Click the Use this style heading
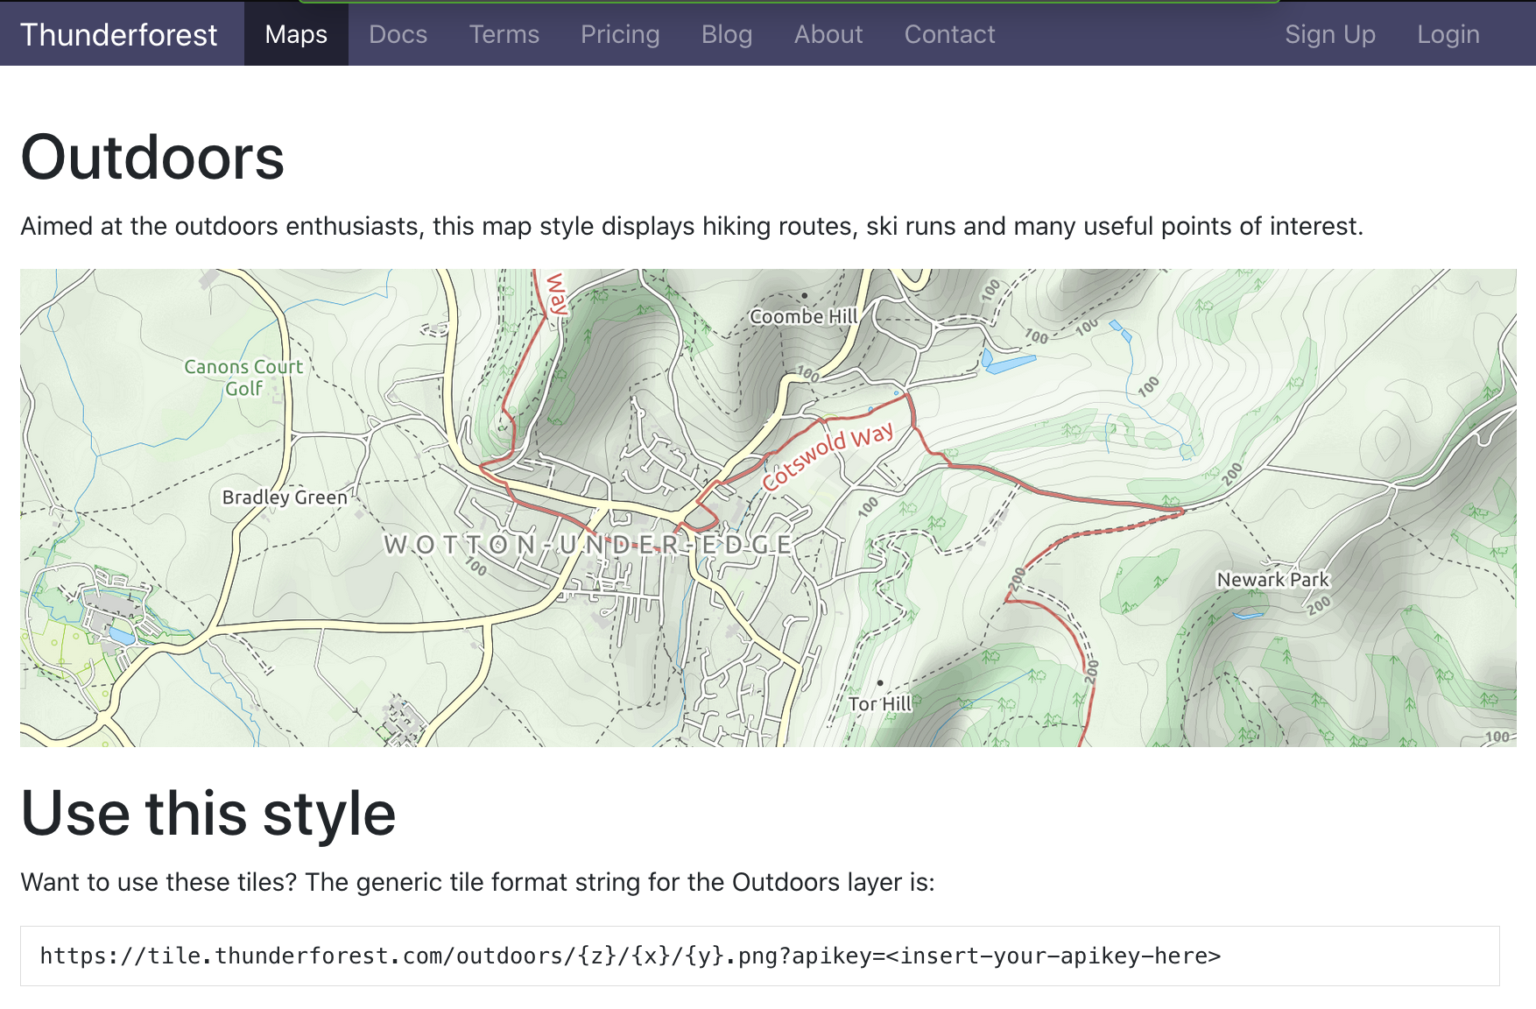1536x1009 pixels. (x=207, y=813)
